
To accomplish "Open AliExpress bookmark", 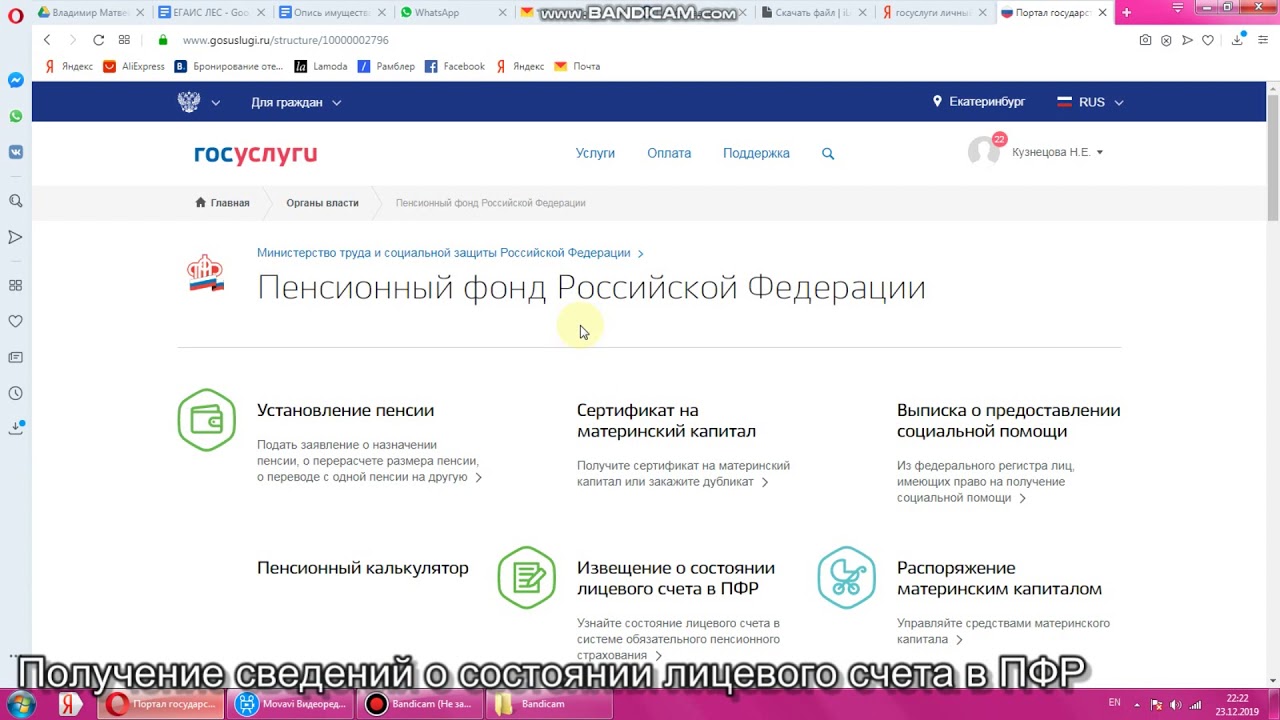I will pos(134,67).
